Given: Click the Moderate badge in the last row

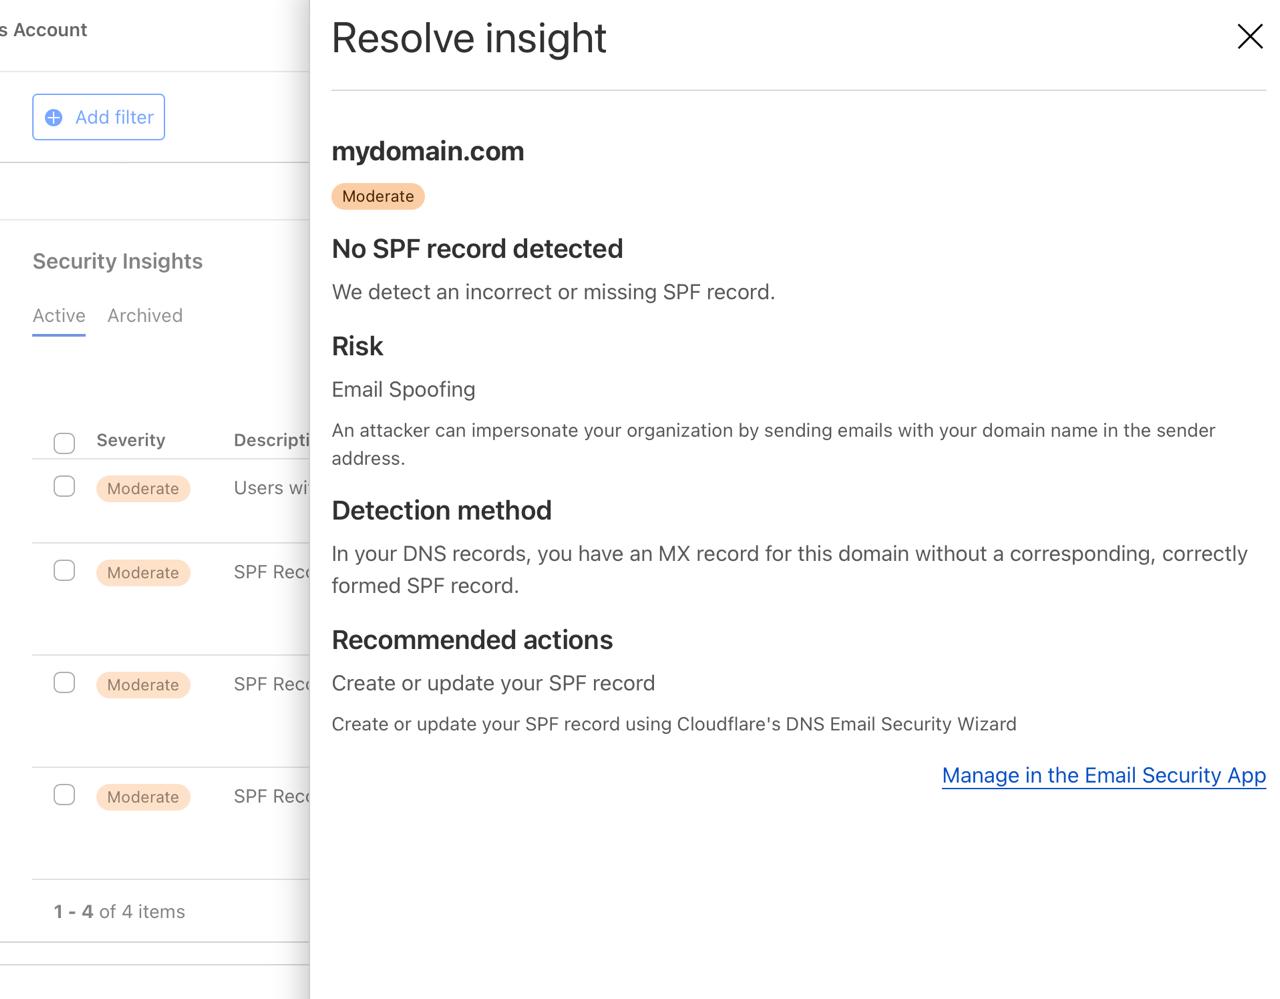Looking at the screenshot, I should click(143, 797).
